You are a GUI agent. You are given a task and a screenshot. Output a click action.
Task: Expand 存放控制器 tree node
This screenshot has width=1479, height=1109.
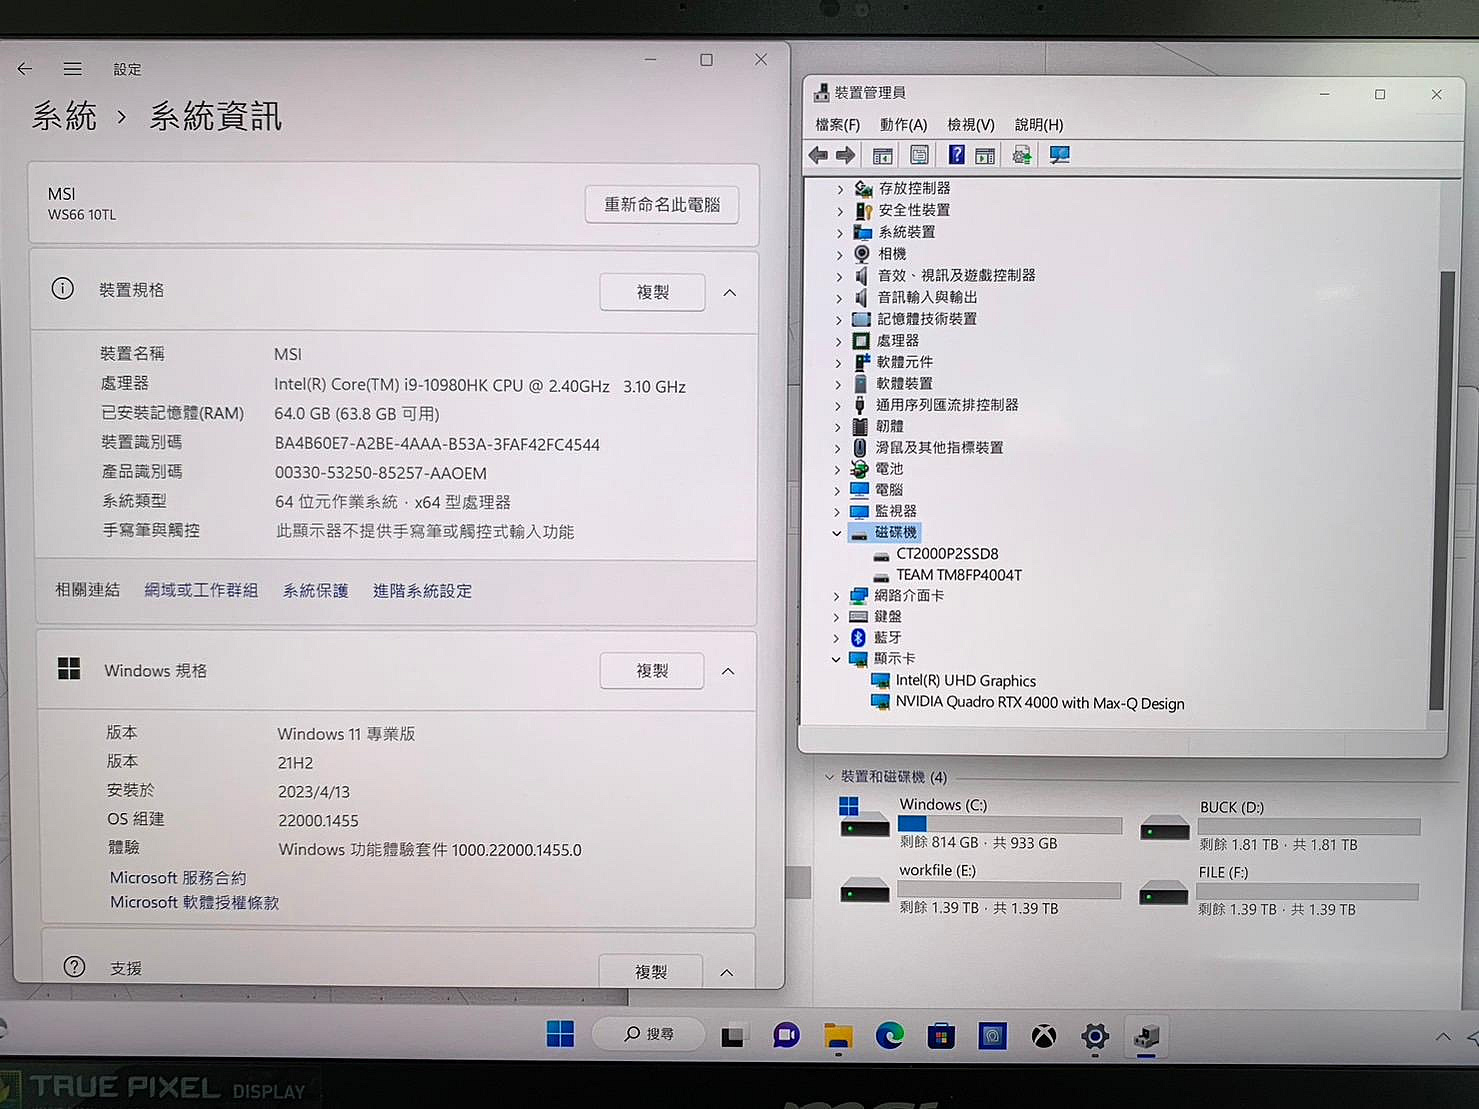[840, 189]
